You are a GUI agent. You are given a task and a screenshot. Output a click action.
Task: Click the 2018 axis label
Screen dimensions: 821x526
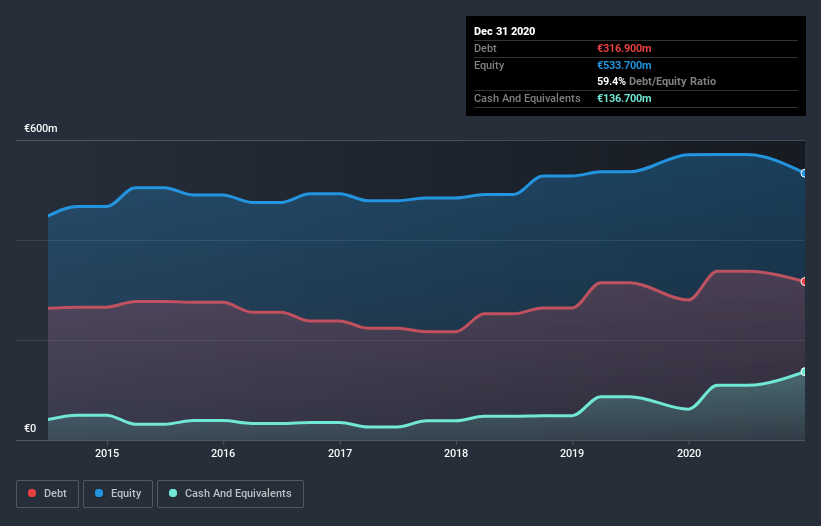pos(456,453)
